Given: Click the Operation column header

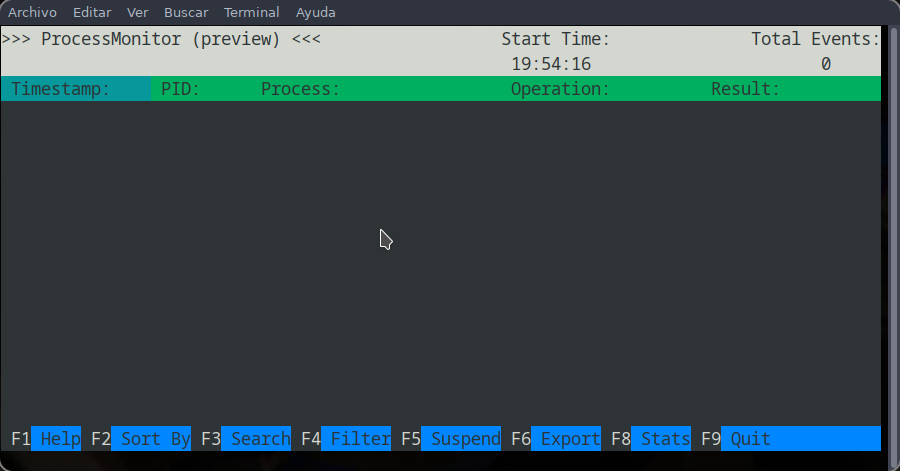Looking at the screenshot, I should (x=560, y=89).
